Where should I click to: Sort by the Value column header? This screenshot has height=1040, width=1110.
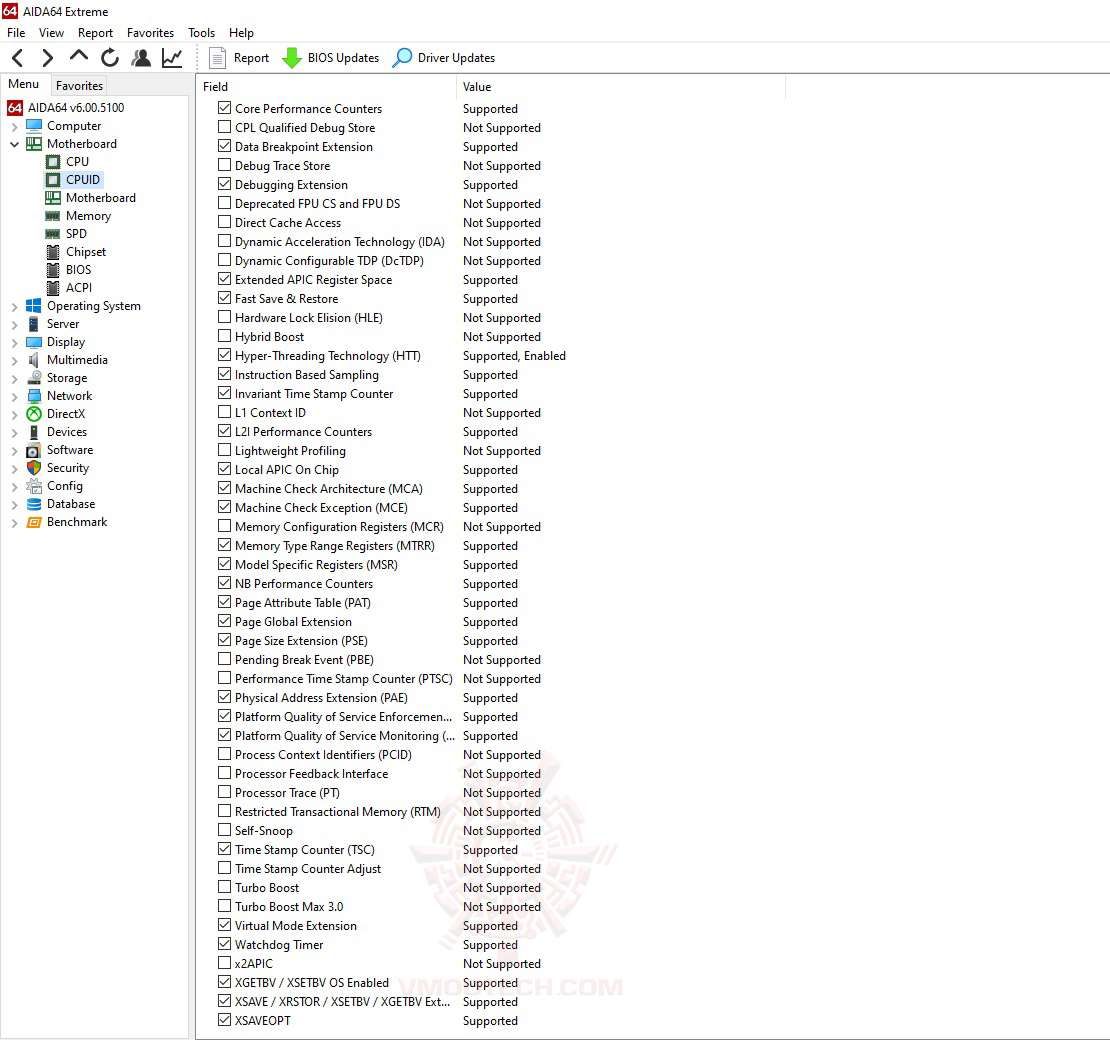tap(621, 86)
